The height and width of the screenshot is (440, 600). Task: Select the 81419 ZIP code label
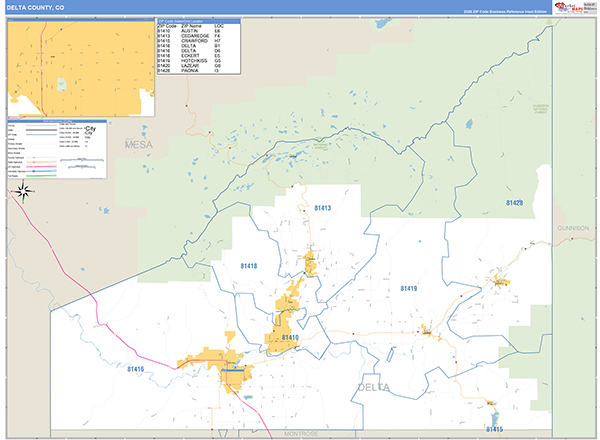click(409, 288)
